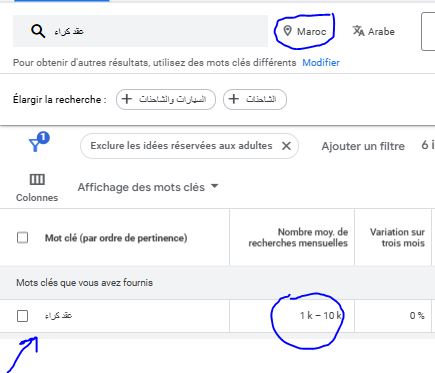435x373 pixels.
Task: Tick the select-all keywords header checkbox
Action: 23,238
